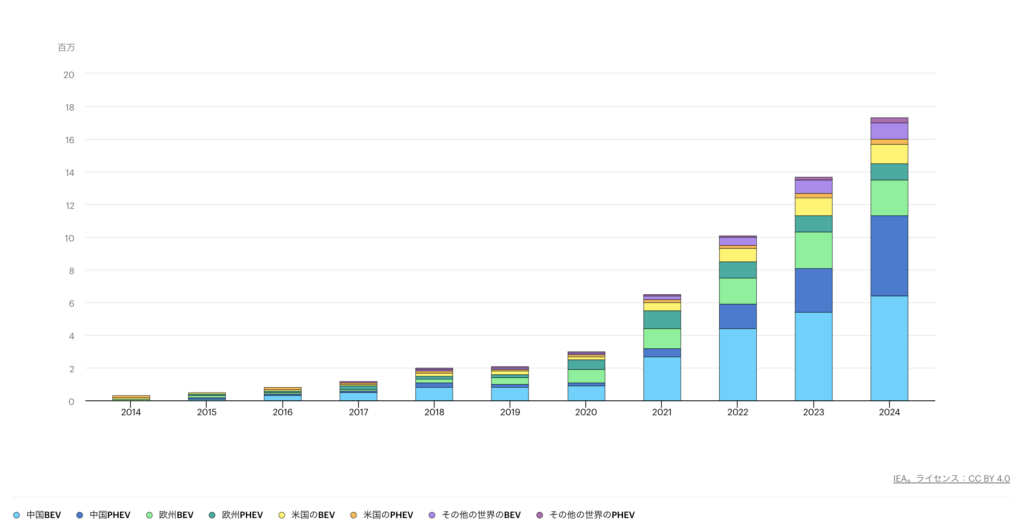
Task: Click the 16 y-axis value
Action: (x=69, y=140)
